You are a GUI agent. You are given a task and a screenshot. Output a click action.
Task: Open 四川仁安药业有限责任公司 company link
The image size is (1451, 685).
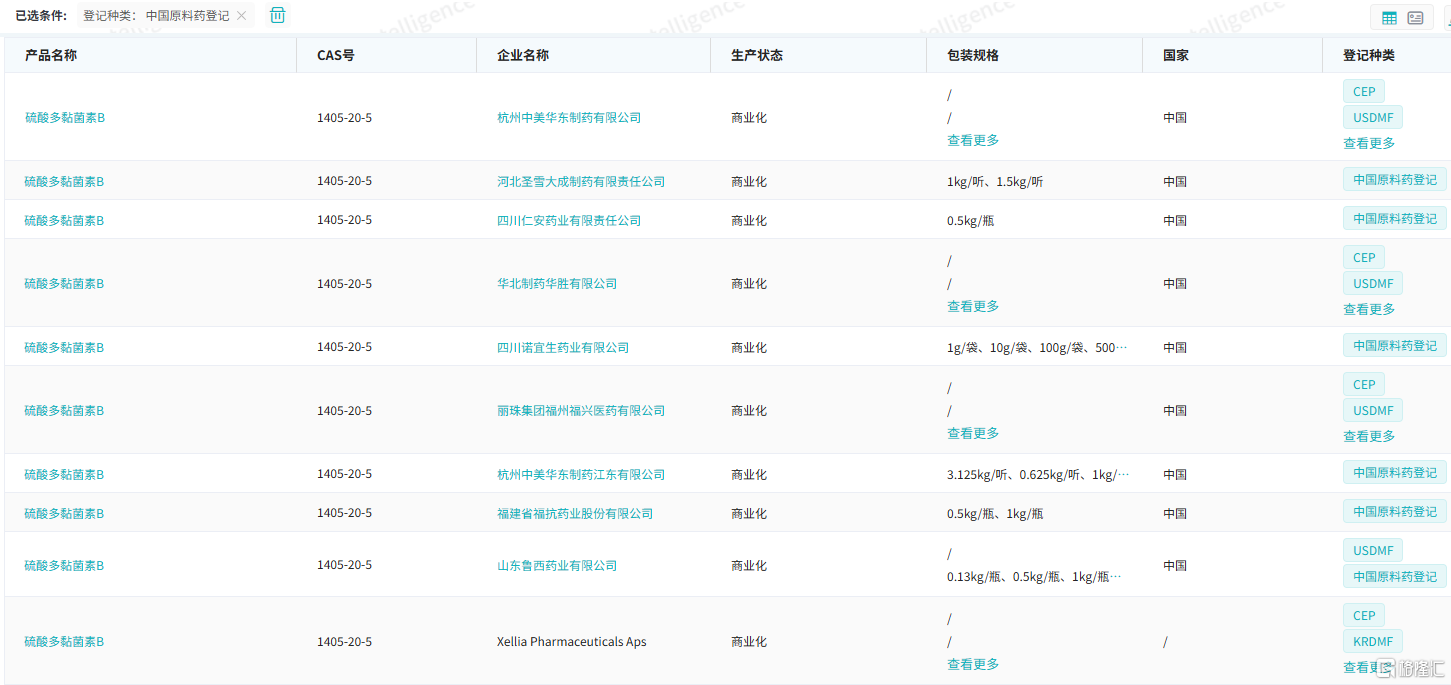coord(569,220)
